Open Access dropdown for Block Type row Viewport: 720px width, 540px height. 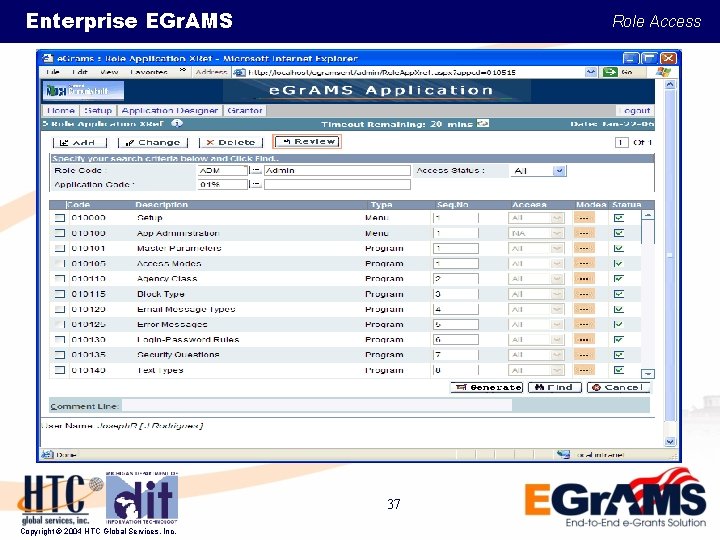click(536, 294)
